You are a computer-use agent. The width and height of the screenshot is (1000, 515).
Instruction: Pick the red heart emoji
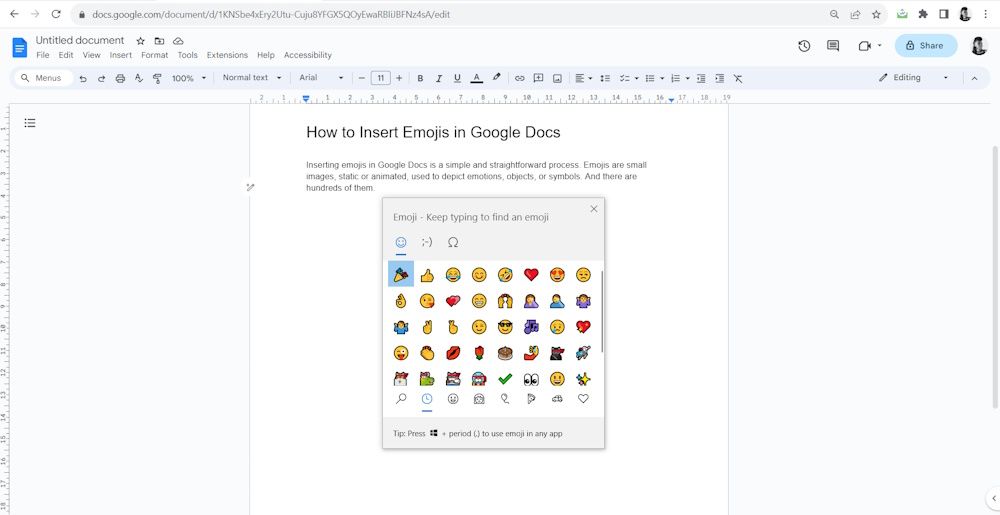click(531, 275)
